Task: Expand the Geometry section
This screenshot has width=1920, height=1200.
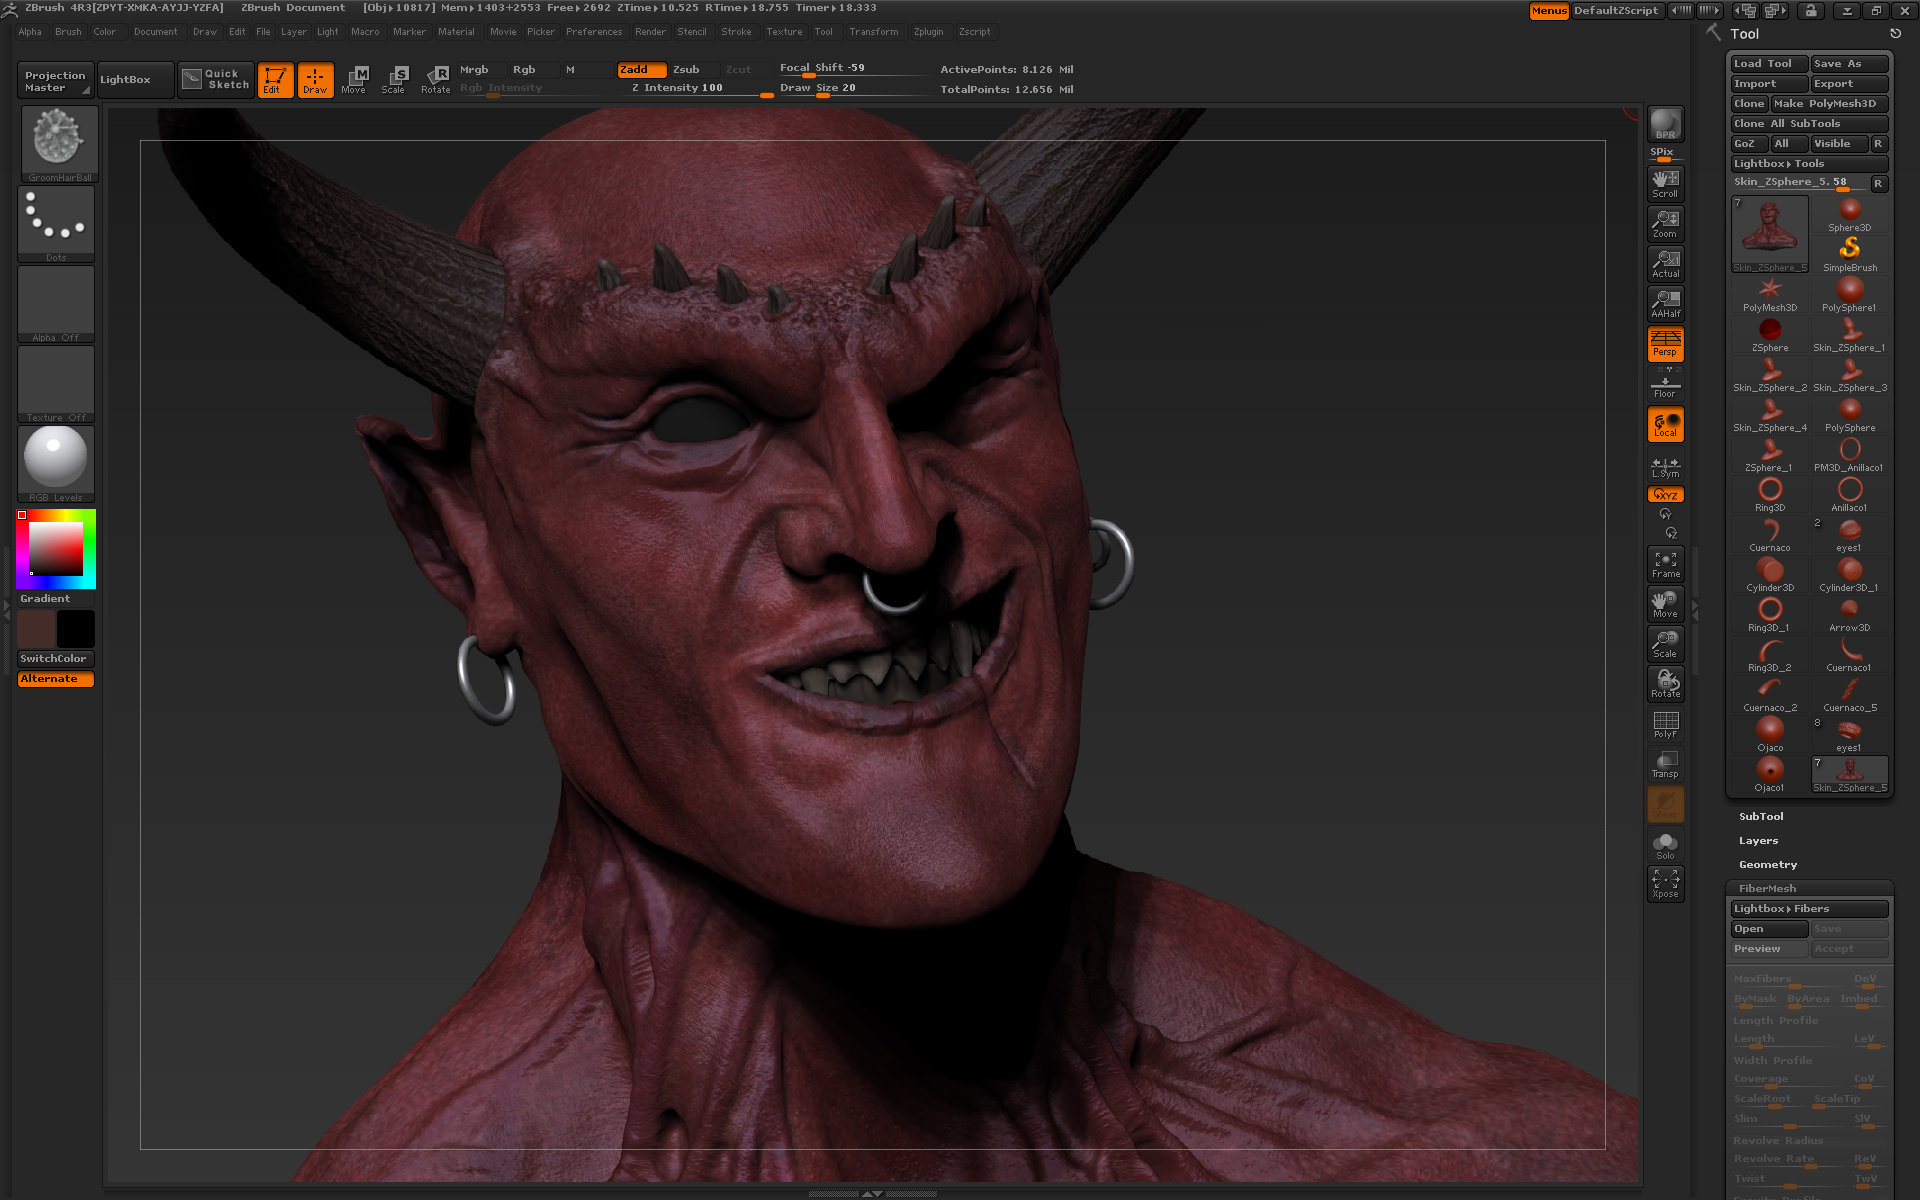Action: pyautogui.click(x=1767, y=864)
